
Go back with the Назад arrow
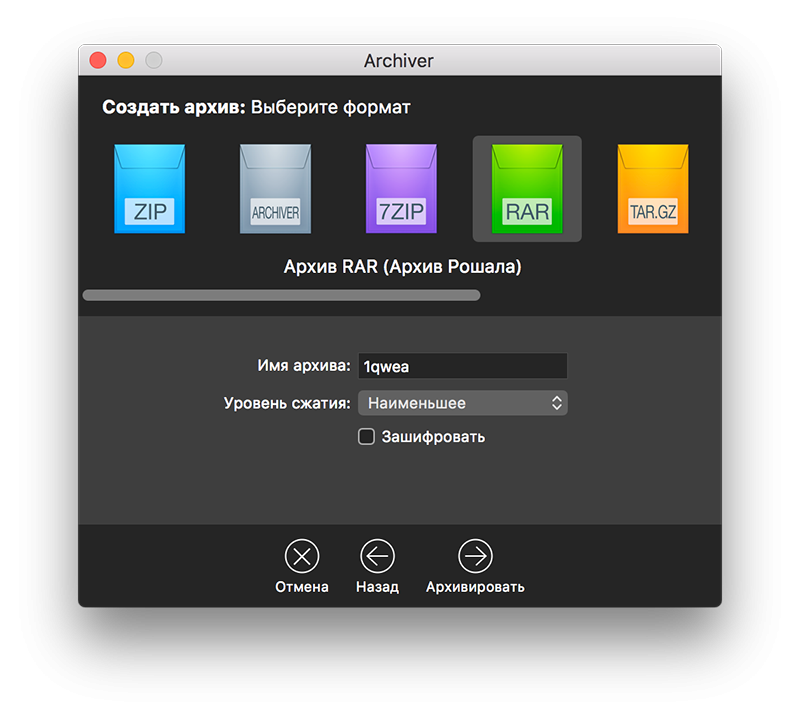click(378, 556)
